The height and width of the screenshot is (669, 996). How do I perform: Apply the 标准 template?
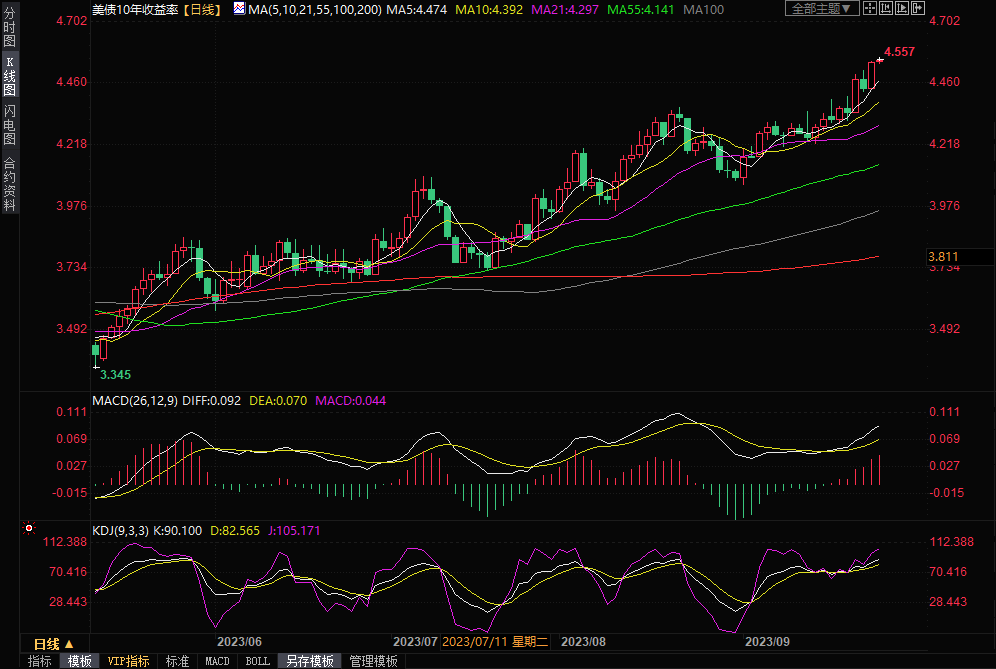(177, 661)
